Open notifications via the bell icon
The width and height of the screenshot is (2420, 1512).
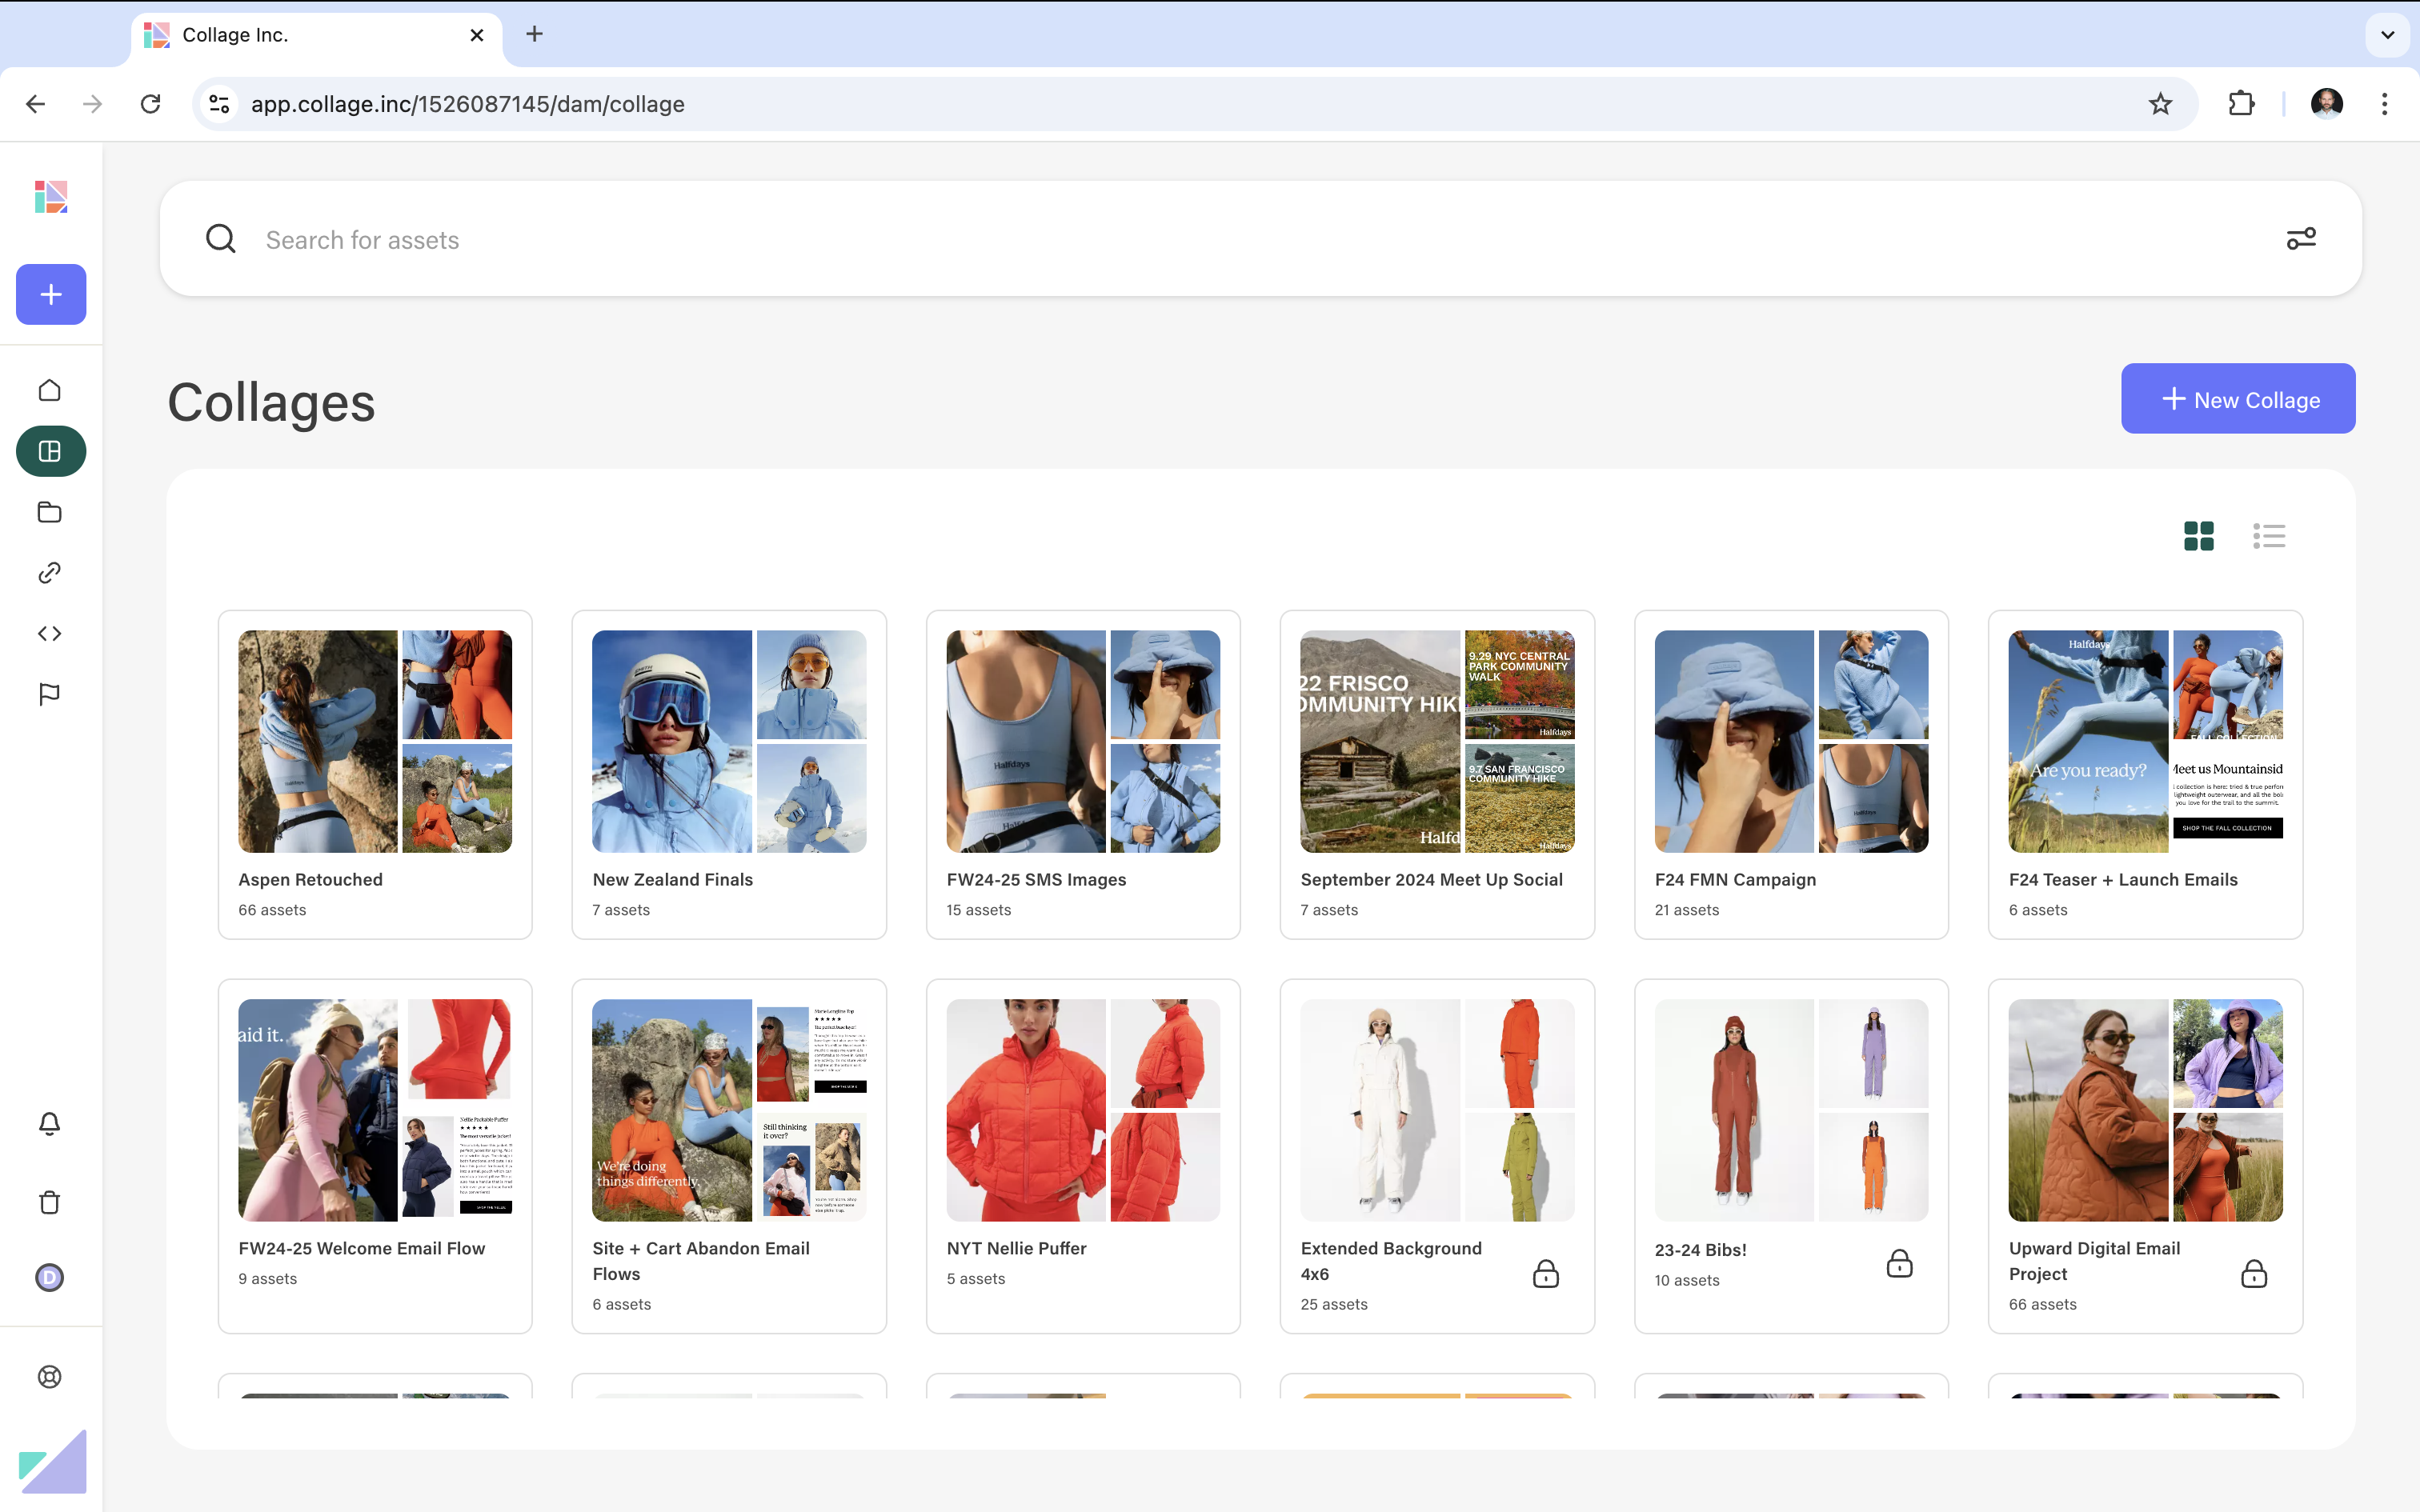(x=49, y=1123)
